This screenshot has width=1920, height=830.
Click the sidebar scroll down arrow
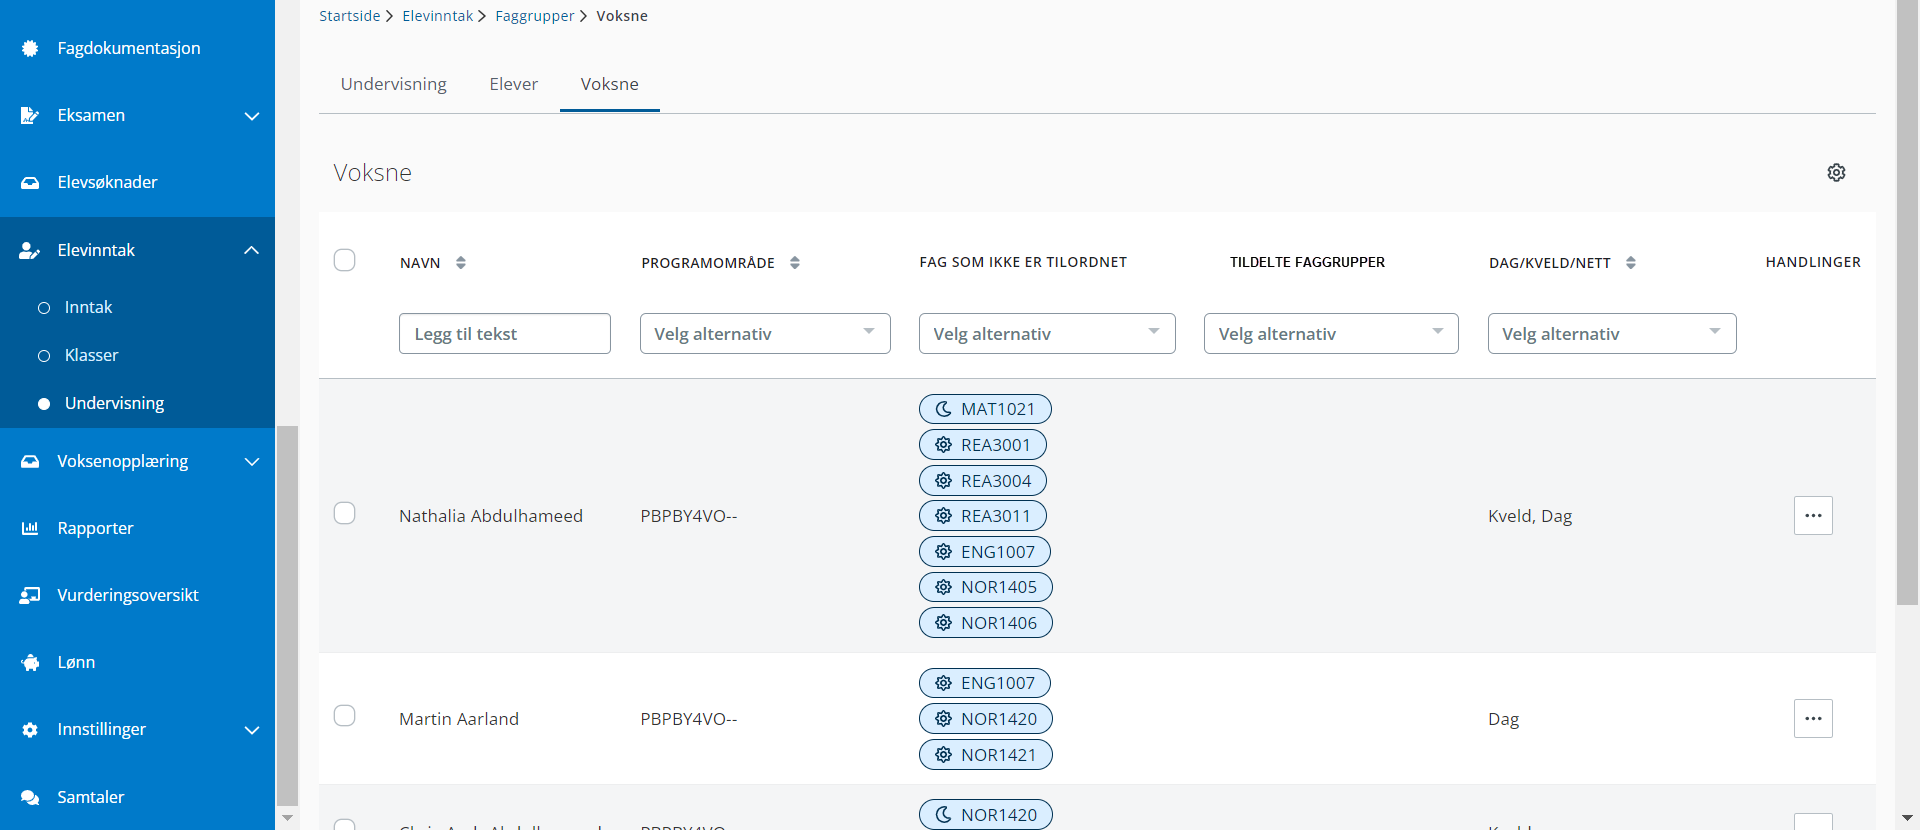288,818
